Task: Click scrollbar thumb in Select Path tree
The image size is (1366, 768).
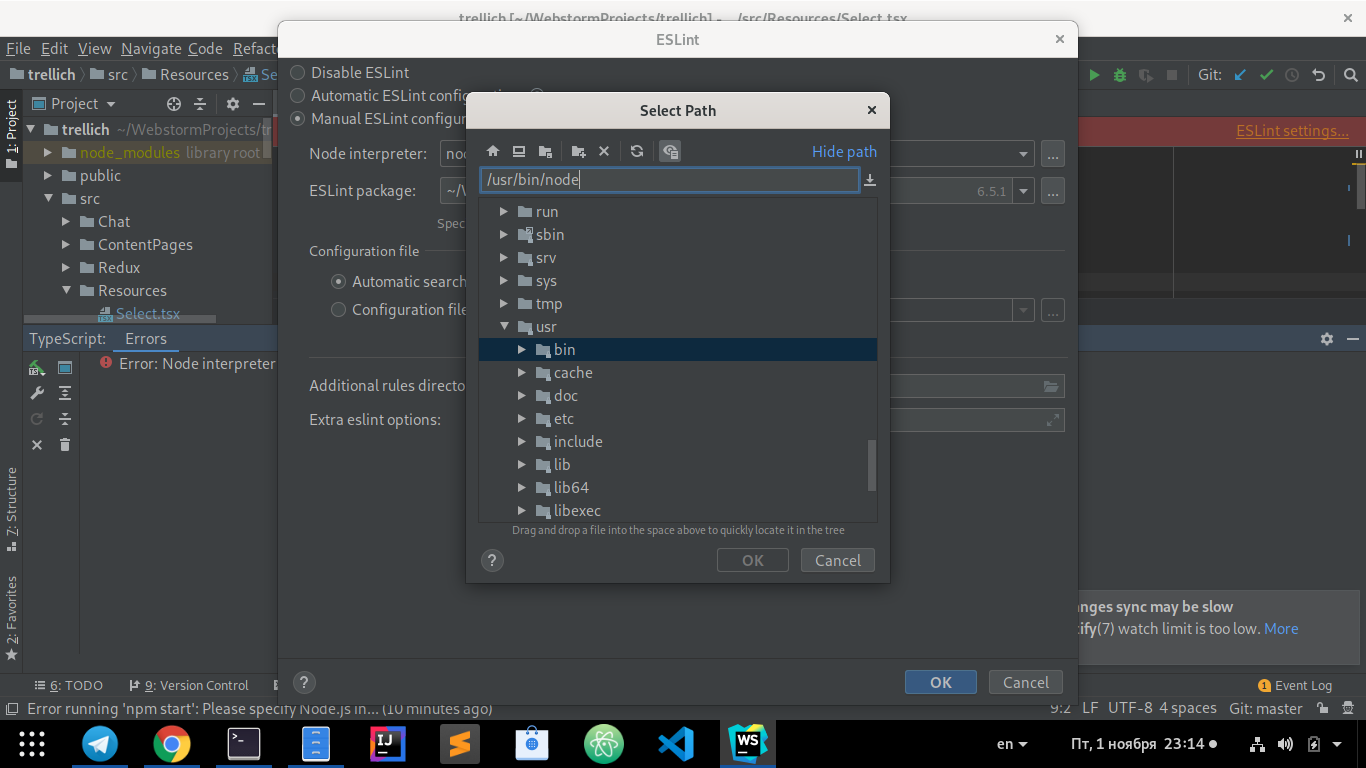Action: 871,465
